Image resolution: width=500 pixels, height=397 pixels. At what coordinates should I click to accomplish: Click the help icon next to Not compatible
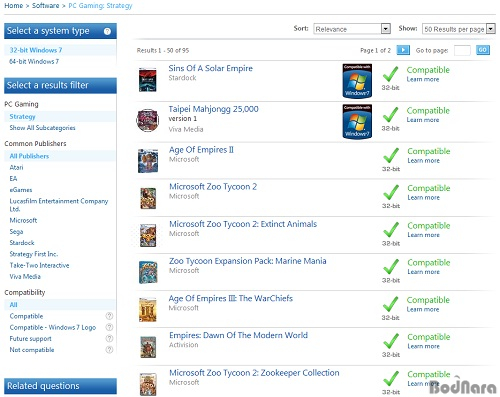point(109,350)
